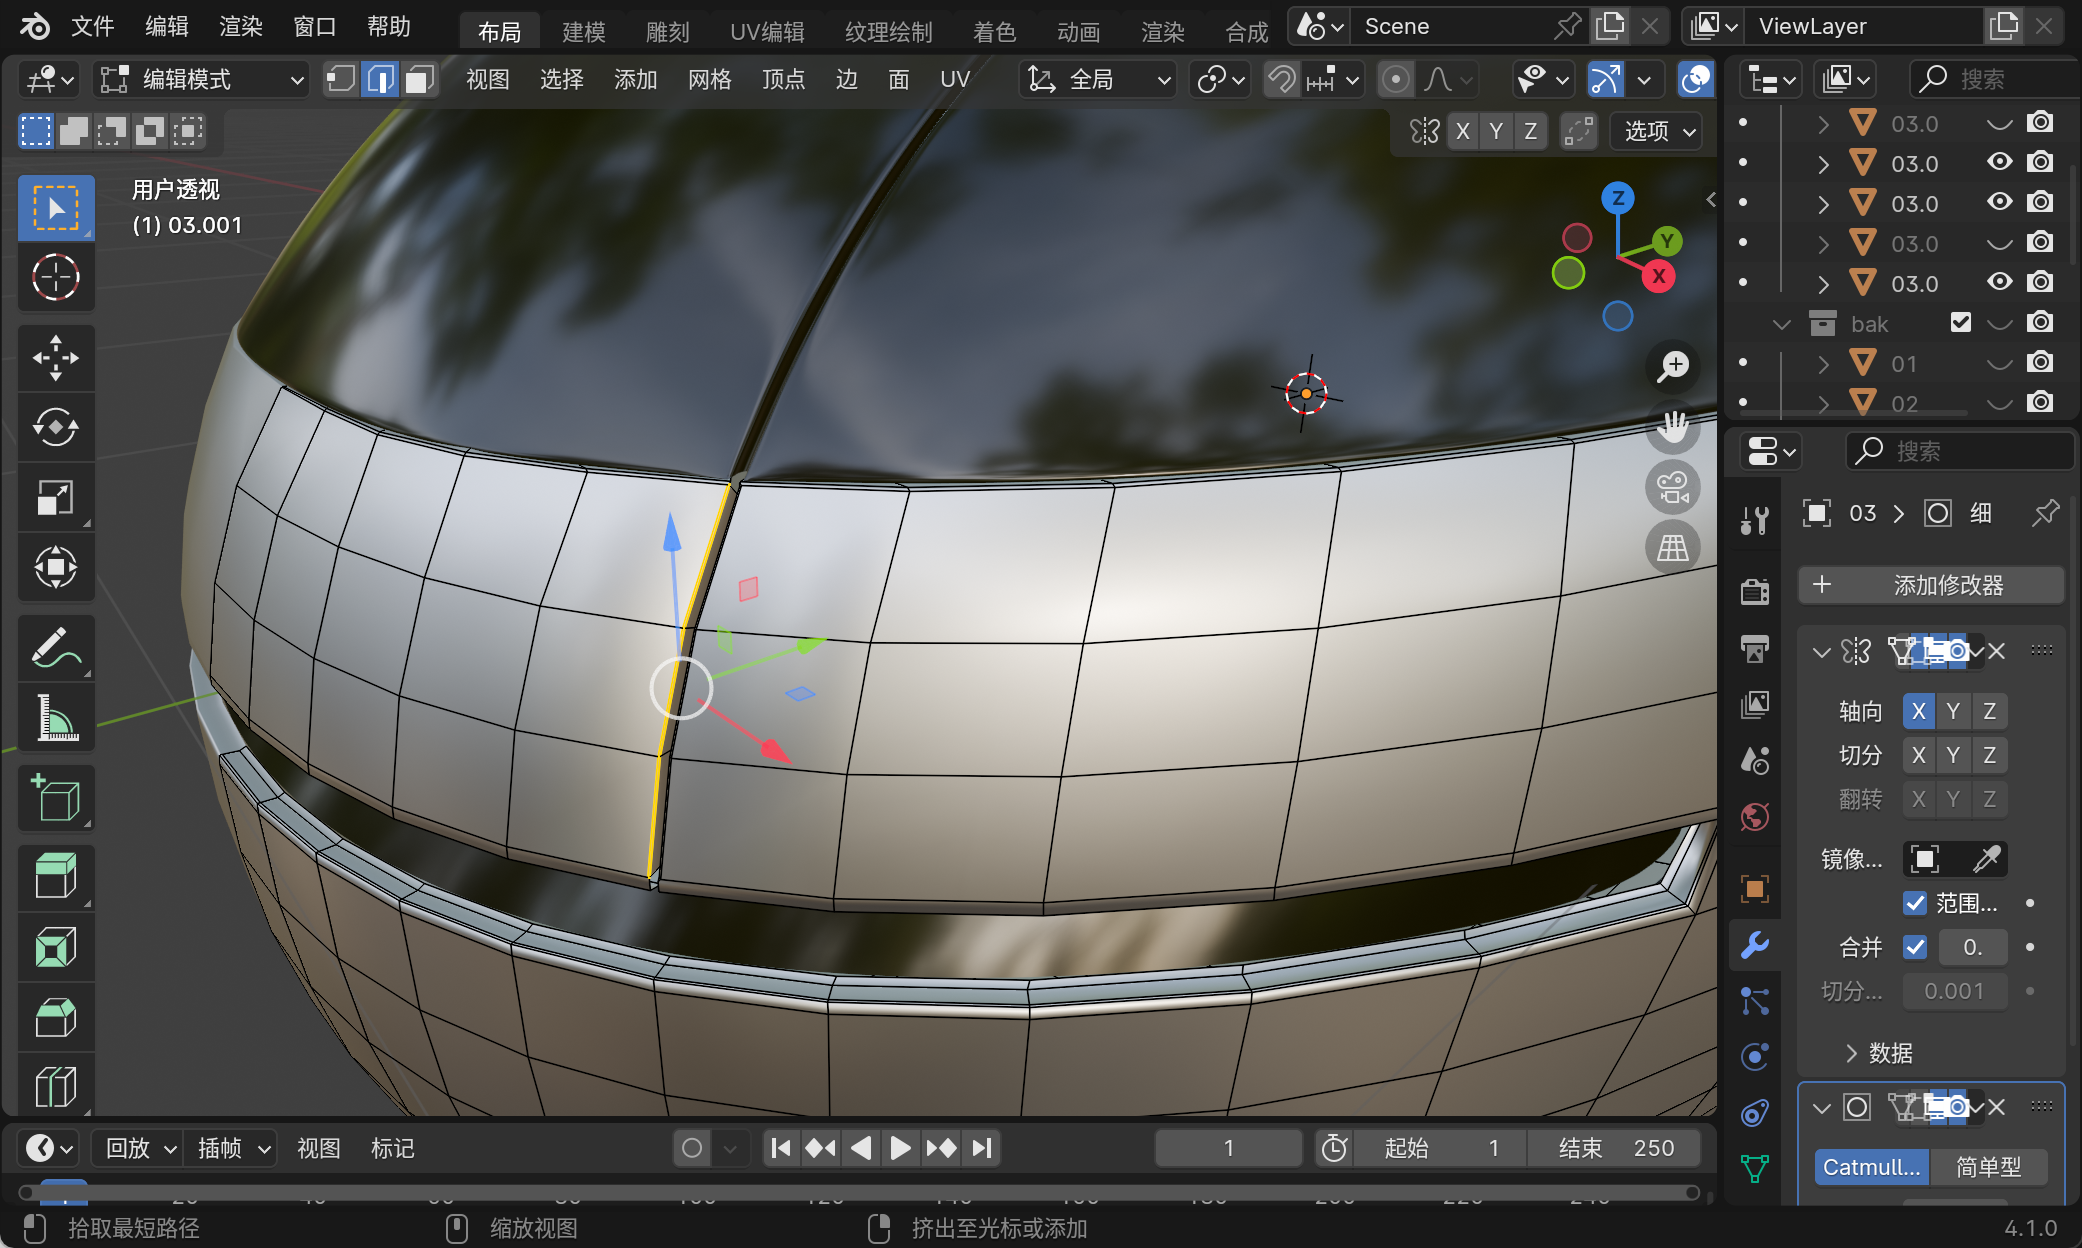Select the Inset Faces tool
Viewport: 2082px width, 1248px height.
tap(56, 947)
